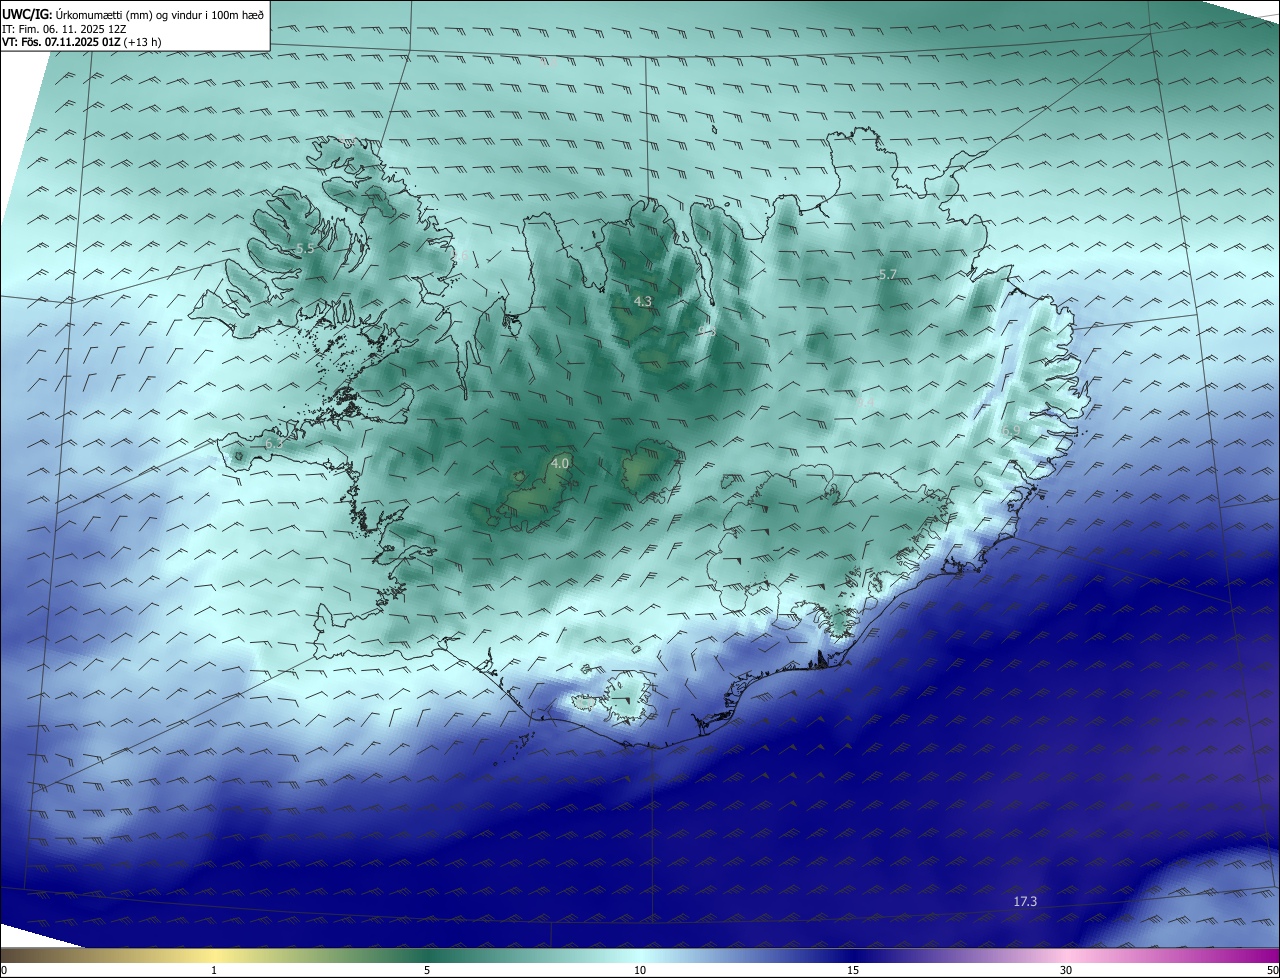1280x978 pixels.
Task: Click the '30' label on the color scale
Action: click(1066, 970)
